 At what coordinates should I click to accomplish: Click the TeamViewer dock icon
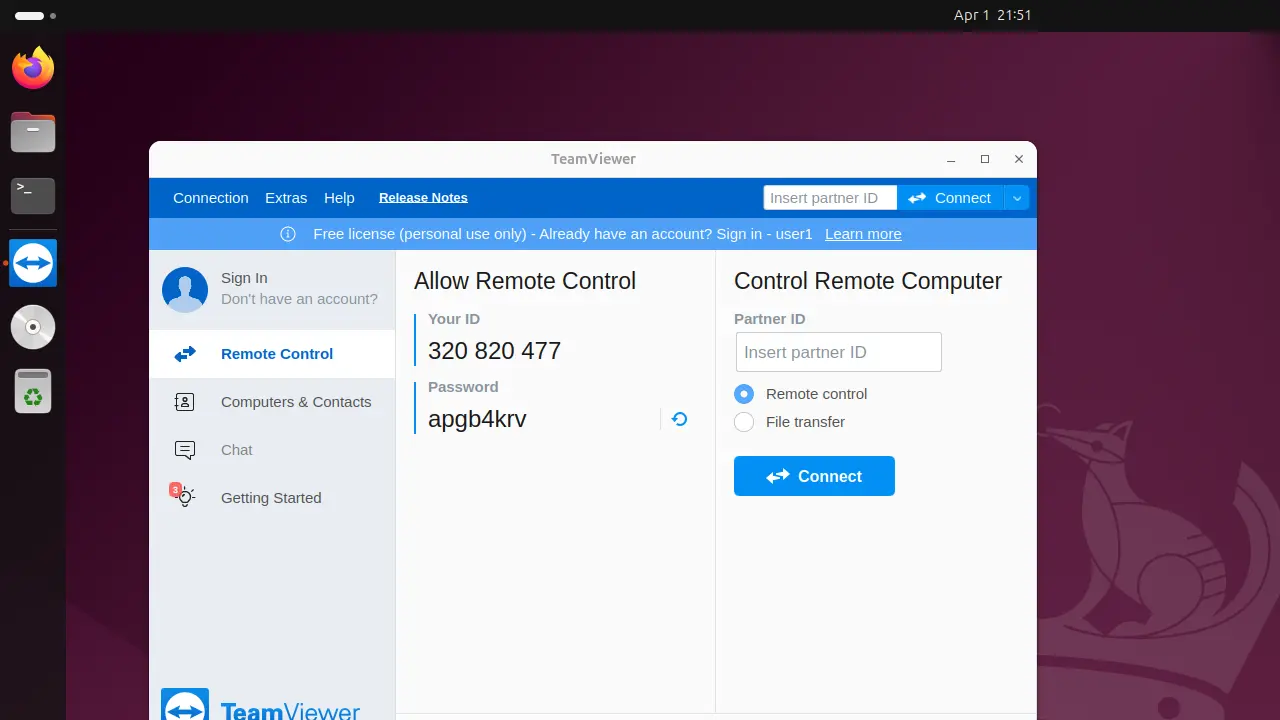point(33,263)
